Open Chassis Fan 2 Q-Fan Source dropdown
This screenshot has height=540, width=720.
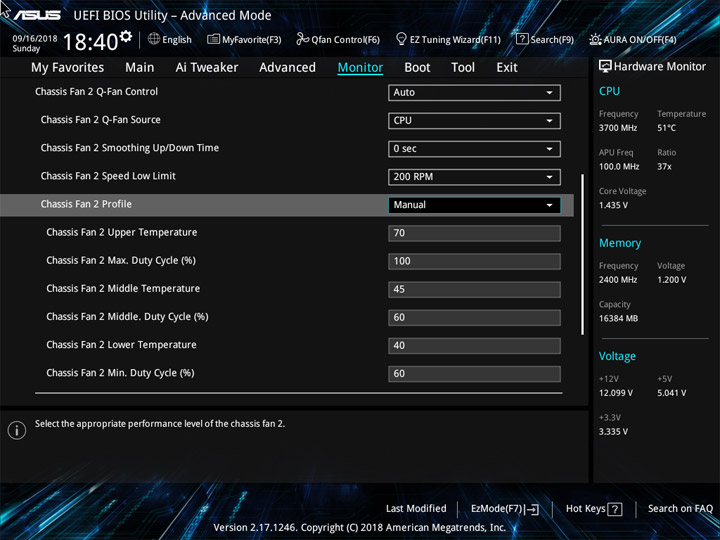coord(474,120)
